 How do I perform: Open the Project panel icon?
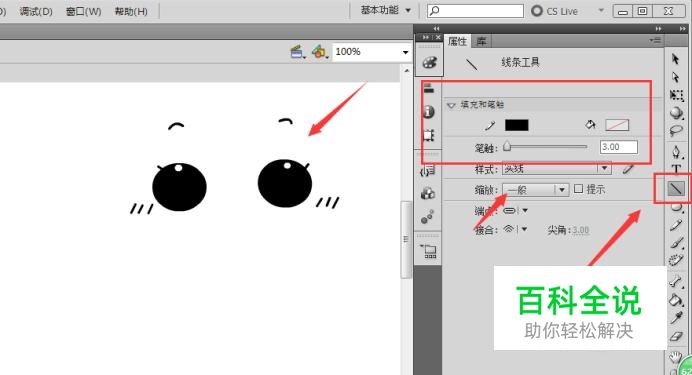pos(429,251)
